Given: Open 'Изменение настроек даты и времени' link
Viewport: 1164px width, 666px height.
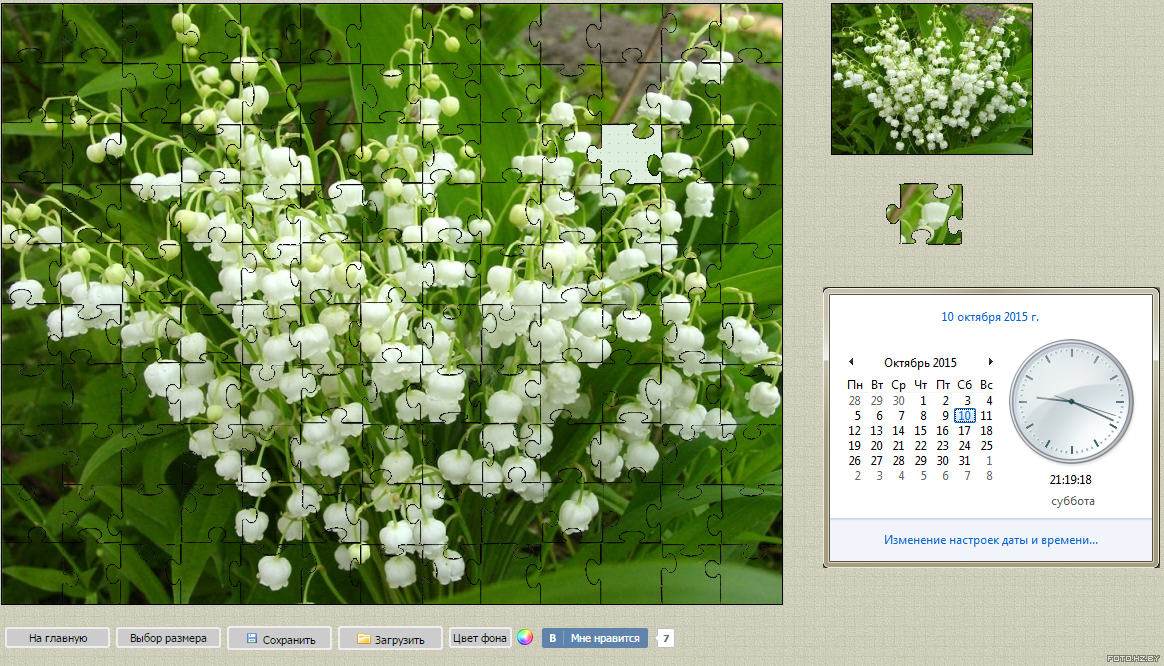Looking at the screenshot, I should (990, 540).
